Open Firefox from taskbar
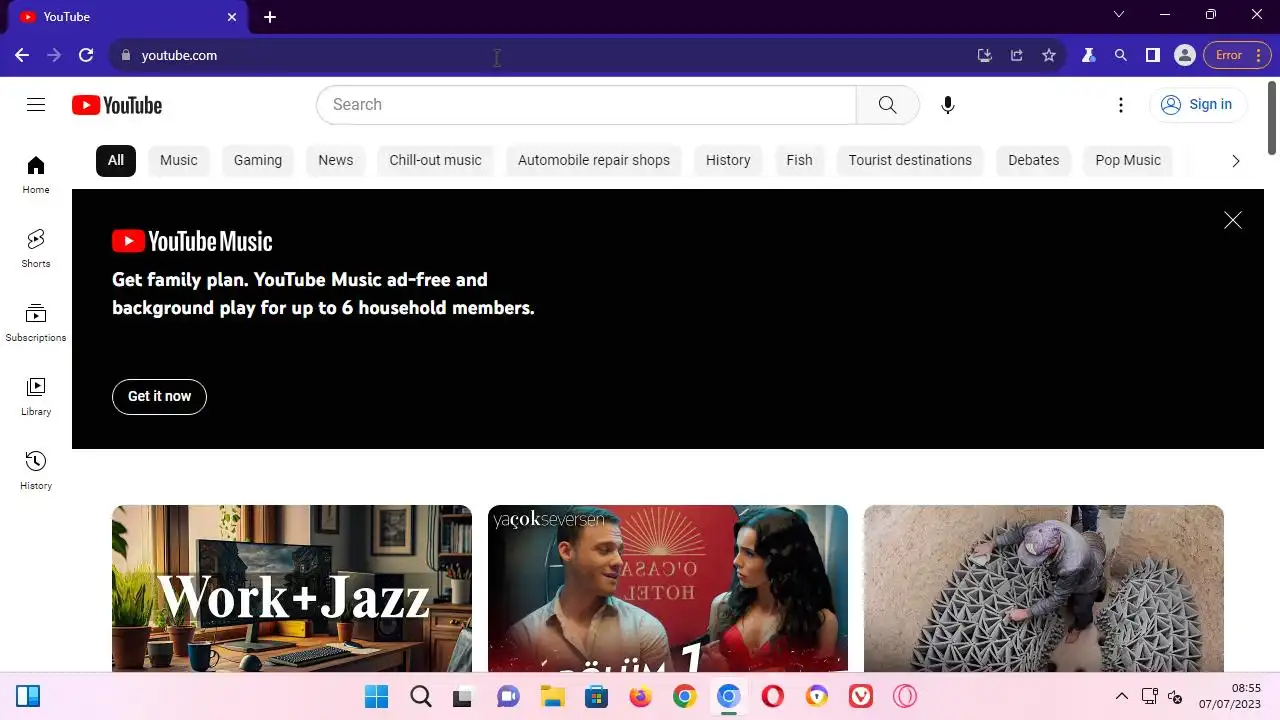1280x720 pixels. point(641,696)
